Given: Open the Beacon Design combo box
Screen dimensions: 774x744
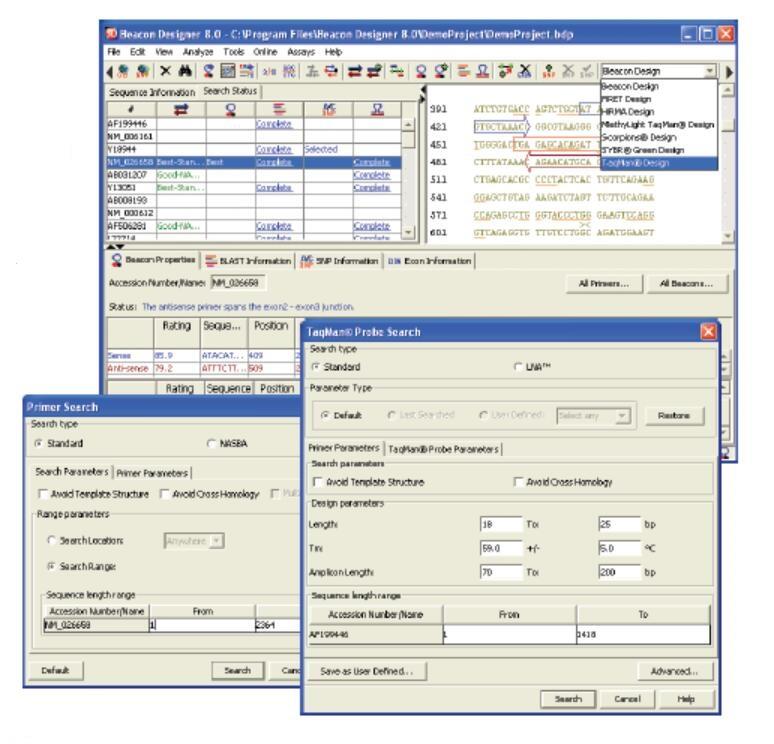Looking at the screenshot, I should pyautogui.click(x=658, y=71).
